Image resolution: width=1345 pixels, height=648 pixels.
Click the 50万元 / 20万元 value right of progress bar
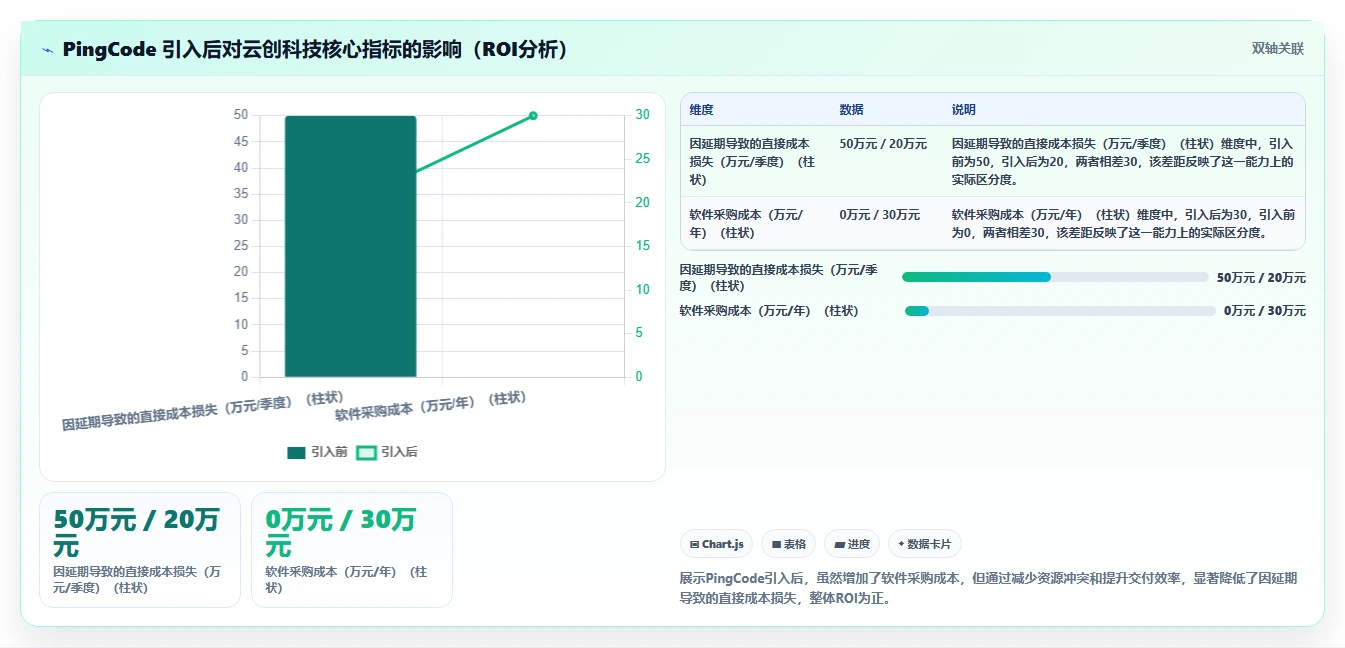pos(1261,278)
